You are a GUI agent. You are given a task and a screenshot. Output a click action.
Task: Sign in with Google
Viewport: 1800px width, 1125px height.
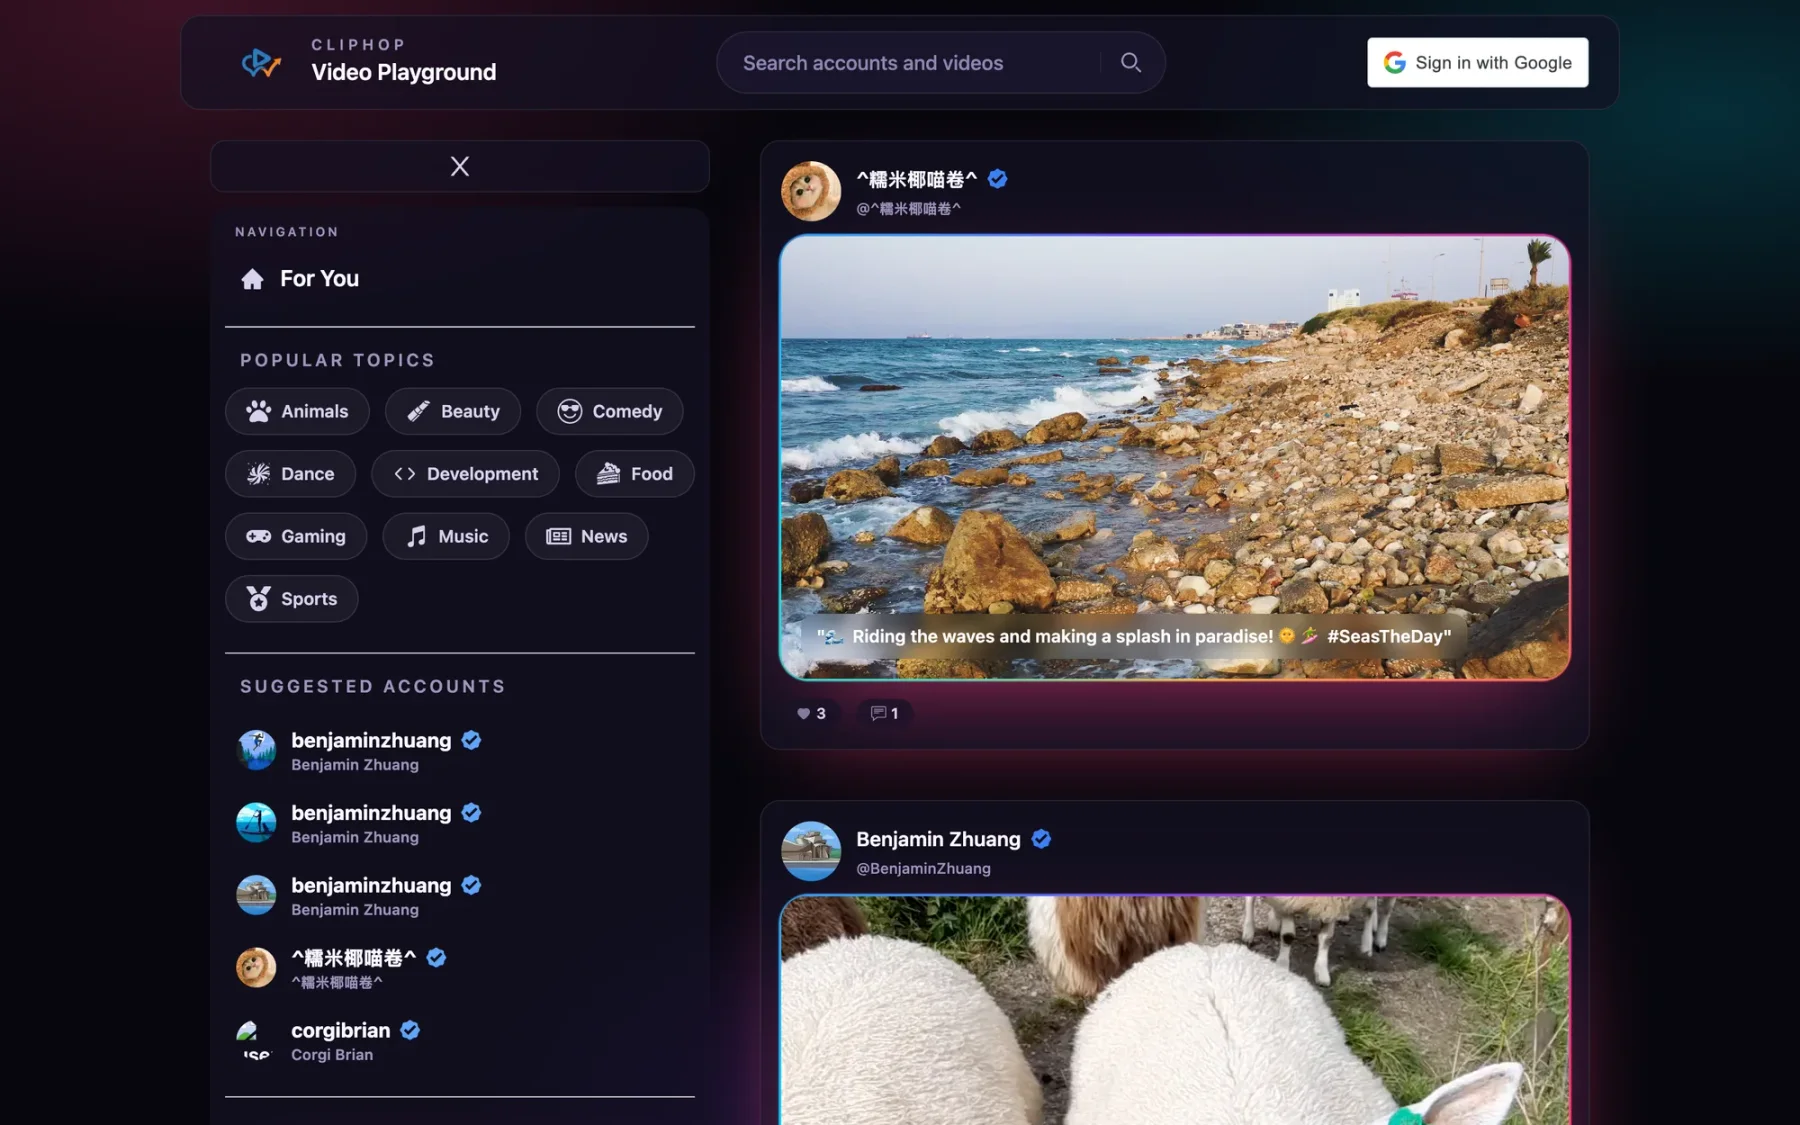click(x=1477, y=62)
